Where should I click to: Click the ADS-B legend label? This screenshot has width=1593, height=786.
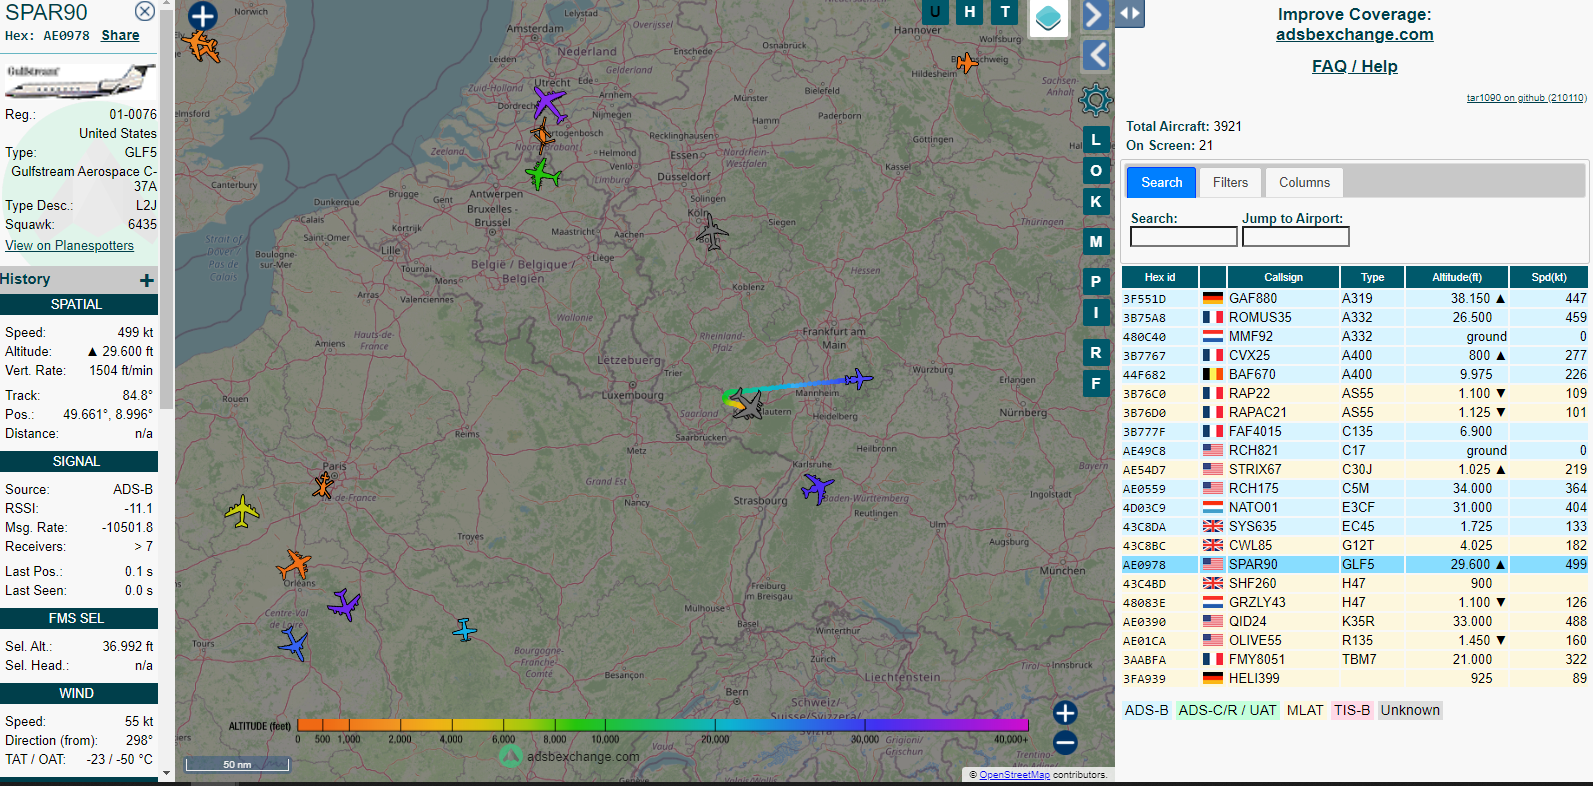point(1146,710)
